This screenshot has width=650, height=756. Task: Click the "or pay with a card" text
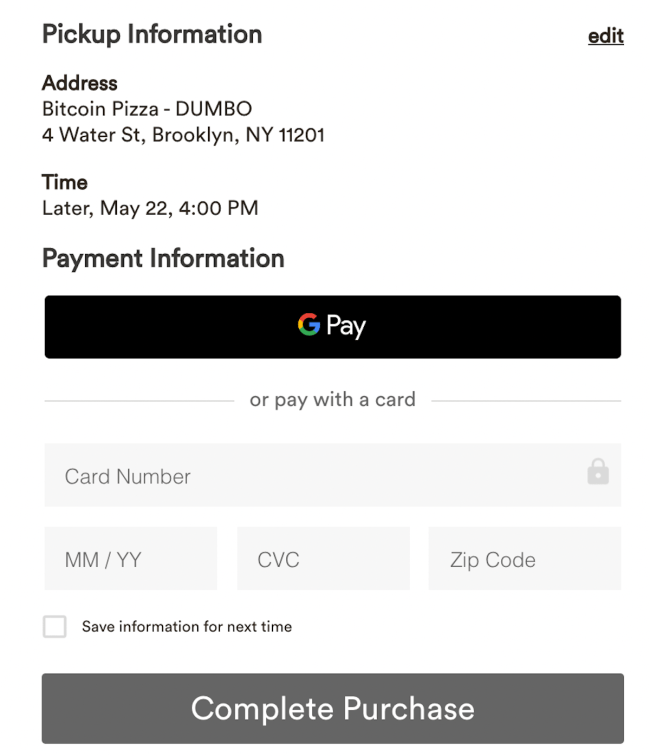point(332,400)
